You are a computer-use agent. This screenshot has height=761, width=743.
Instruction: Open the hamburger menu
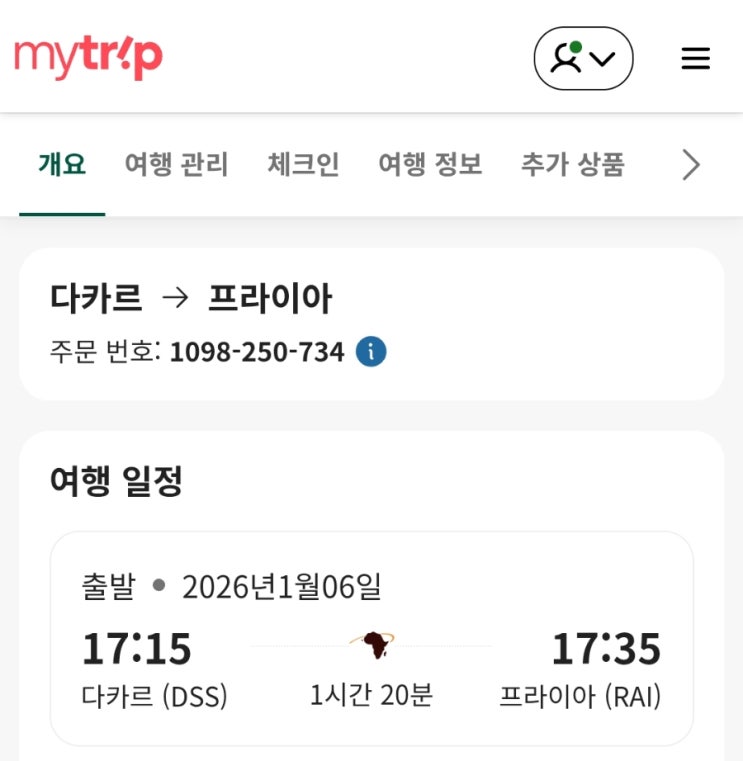pos(695,59)
